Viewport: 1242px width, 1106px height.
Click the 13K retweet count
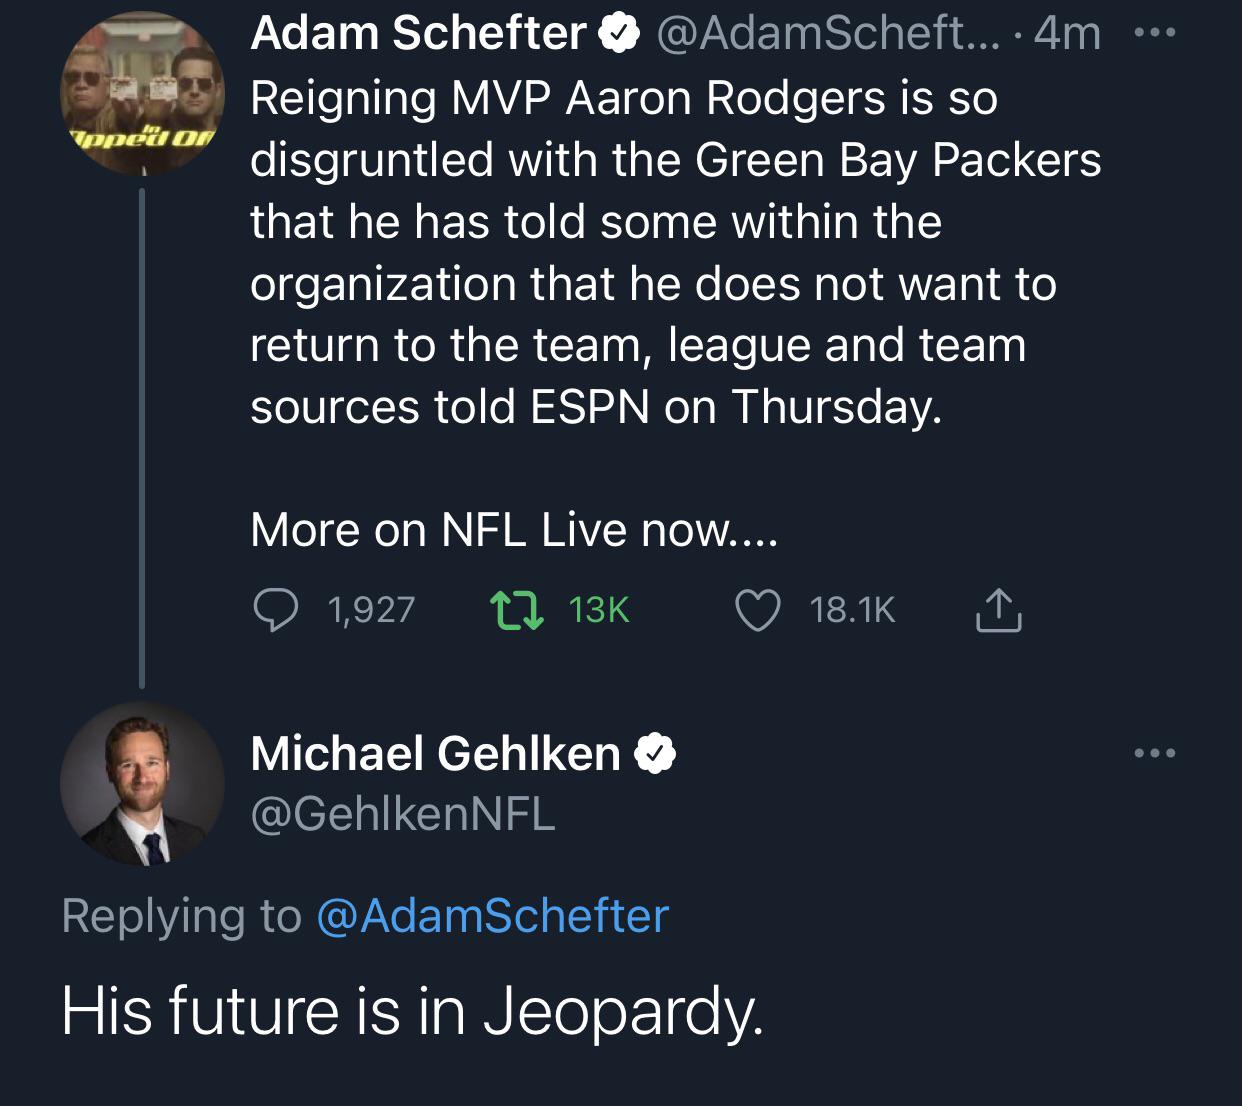[x=598, y=610]
